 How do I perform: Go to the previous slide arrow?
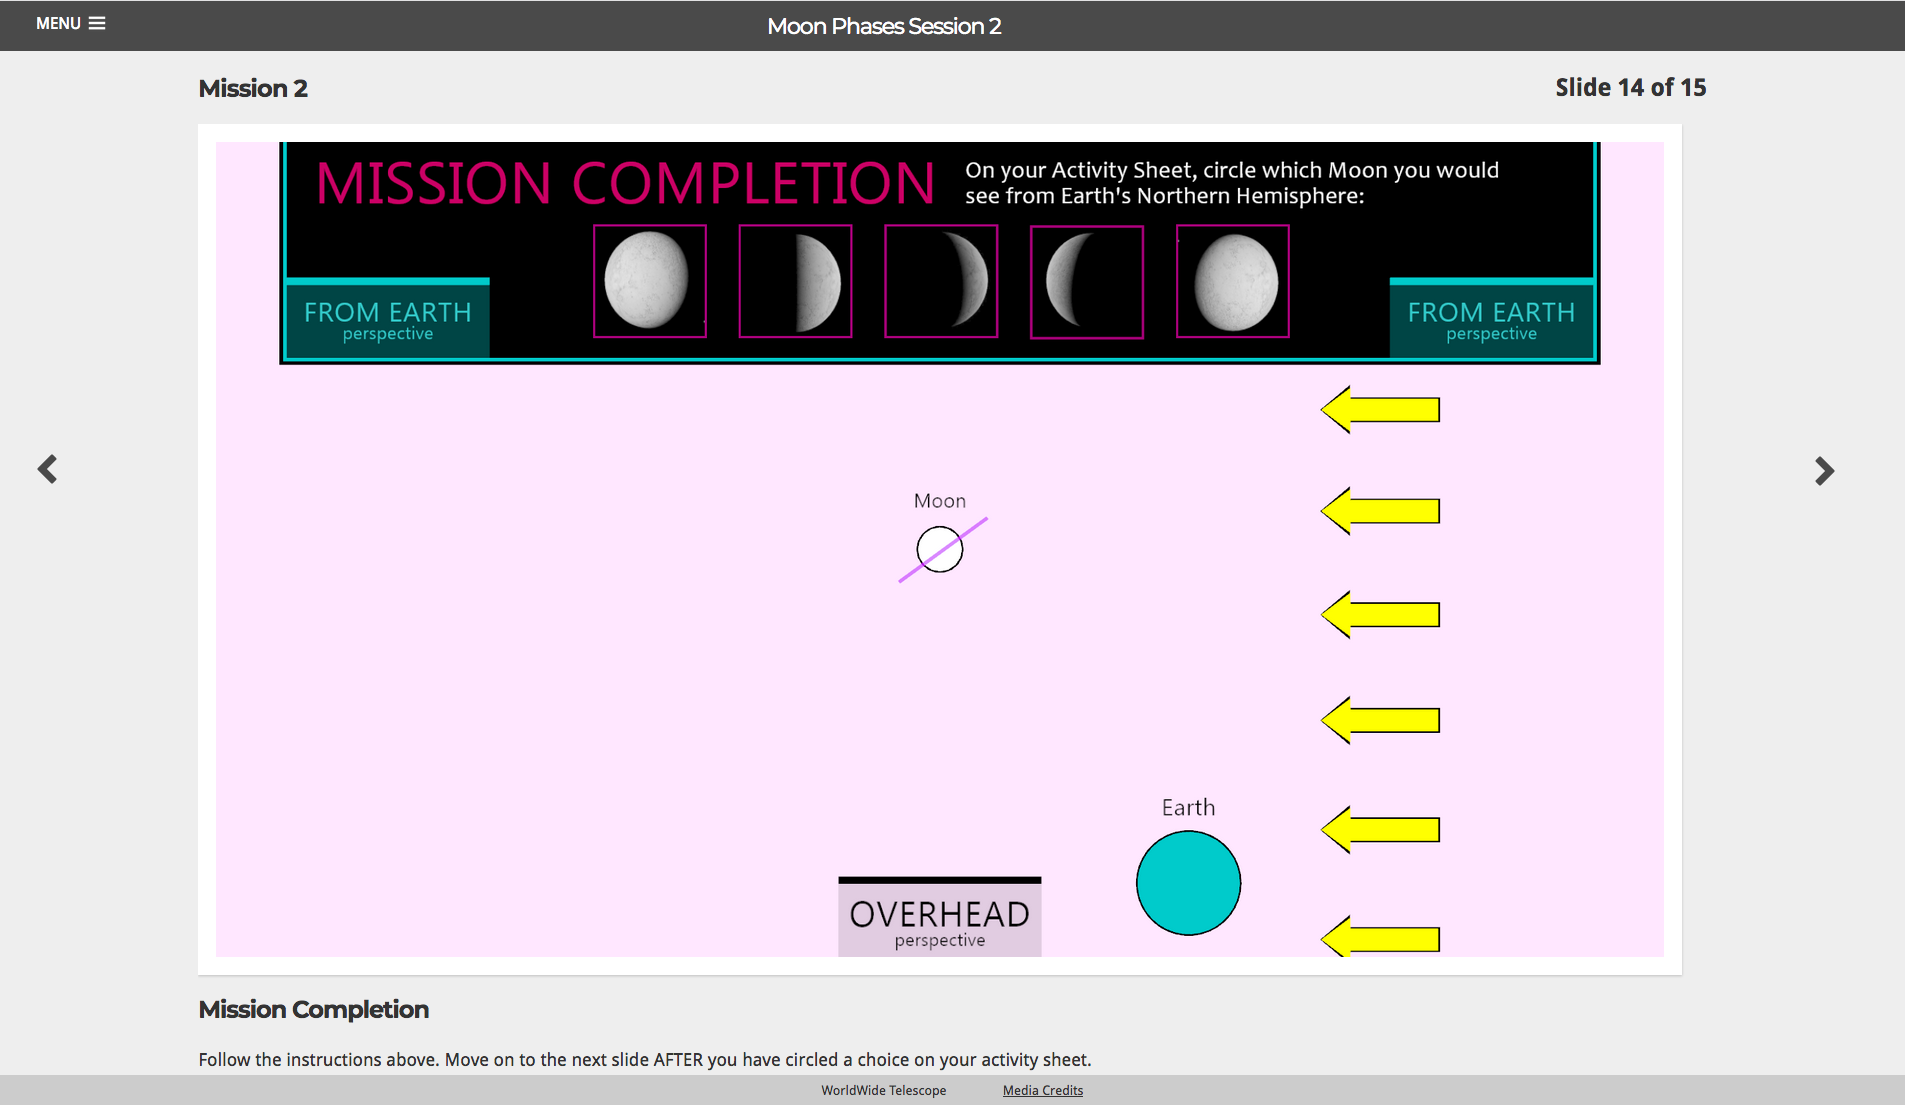click(x=47, y=469)
